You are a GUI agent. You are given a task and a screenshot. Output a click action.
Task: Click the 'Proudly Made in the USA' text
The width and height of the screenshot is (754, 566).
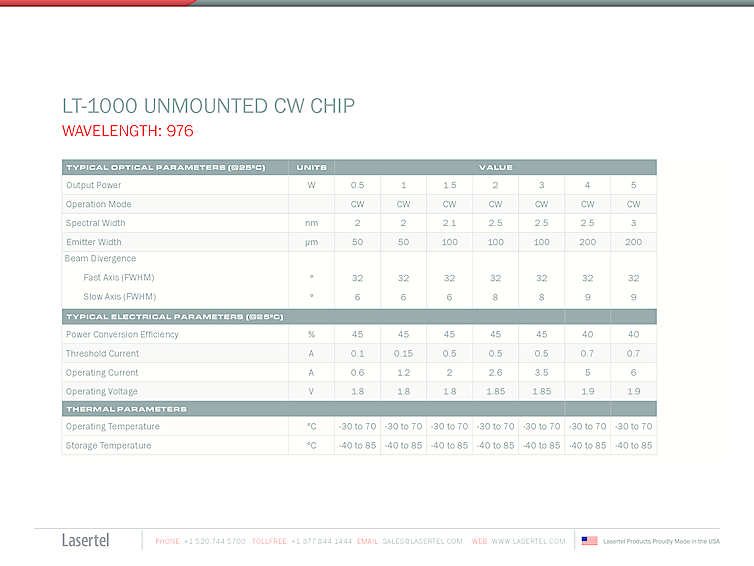[661, 541]
